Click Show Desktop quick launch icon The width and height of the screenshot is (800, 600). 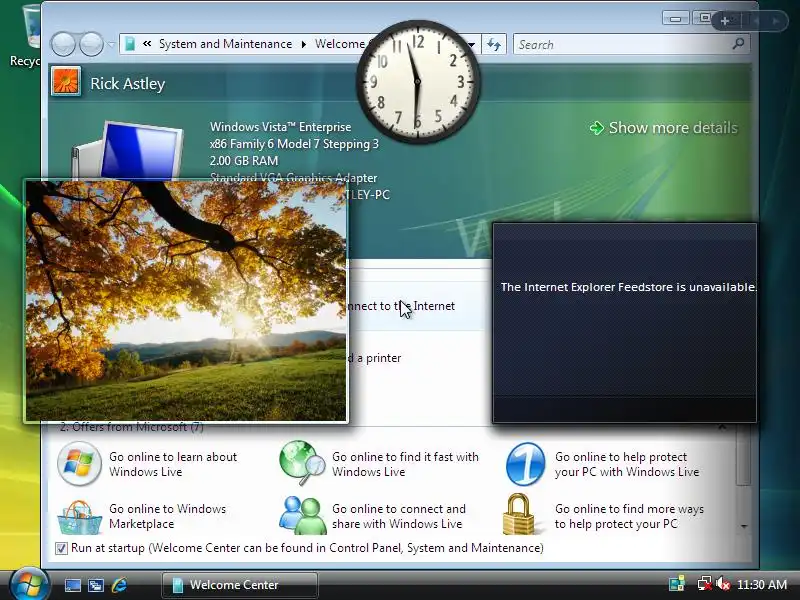[x=72, y=585]
